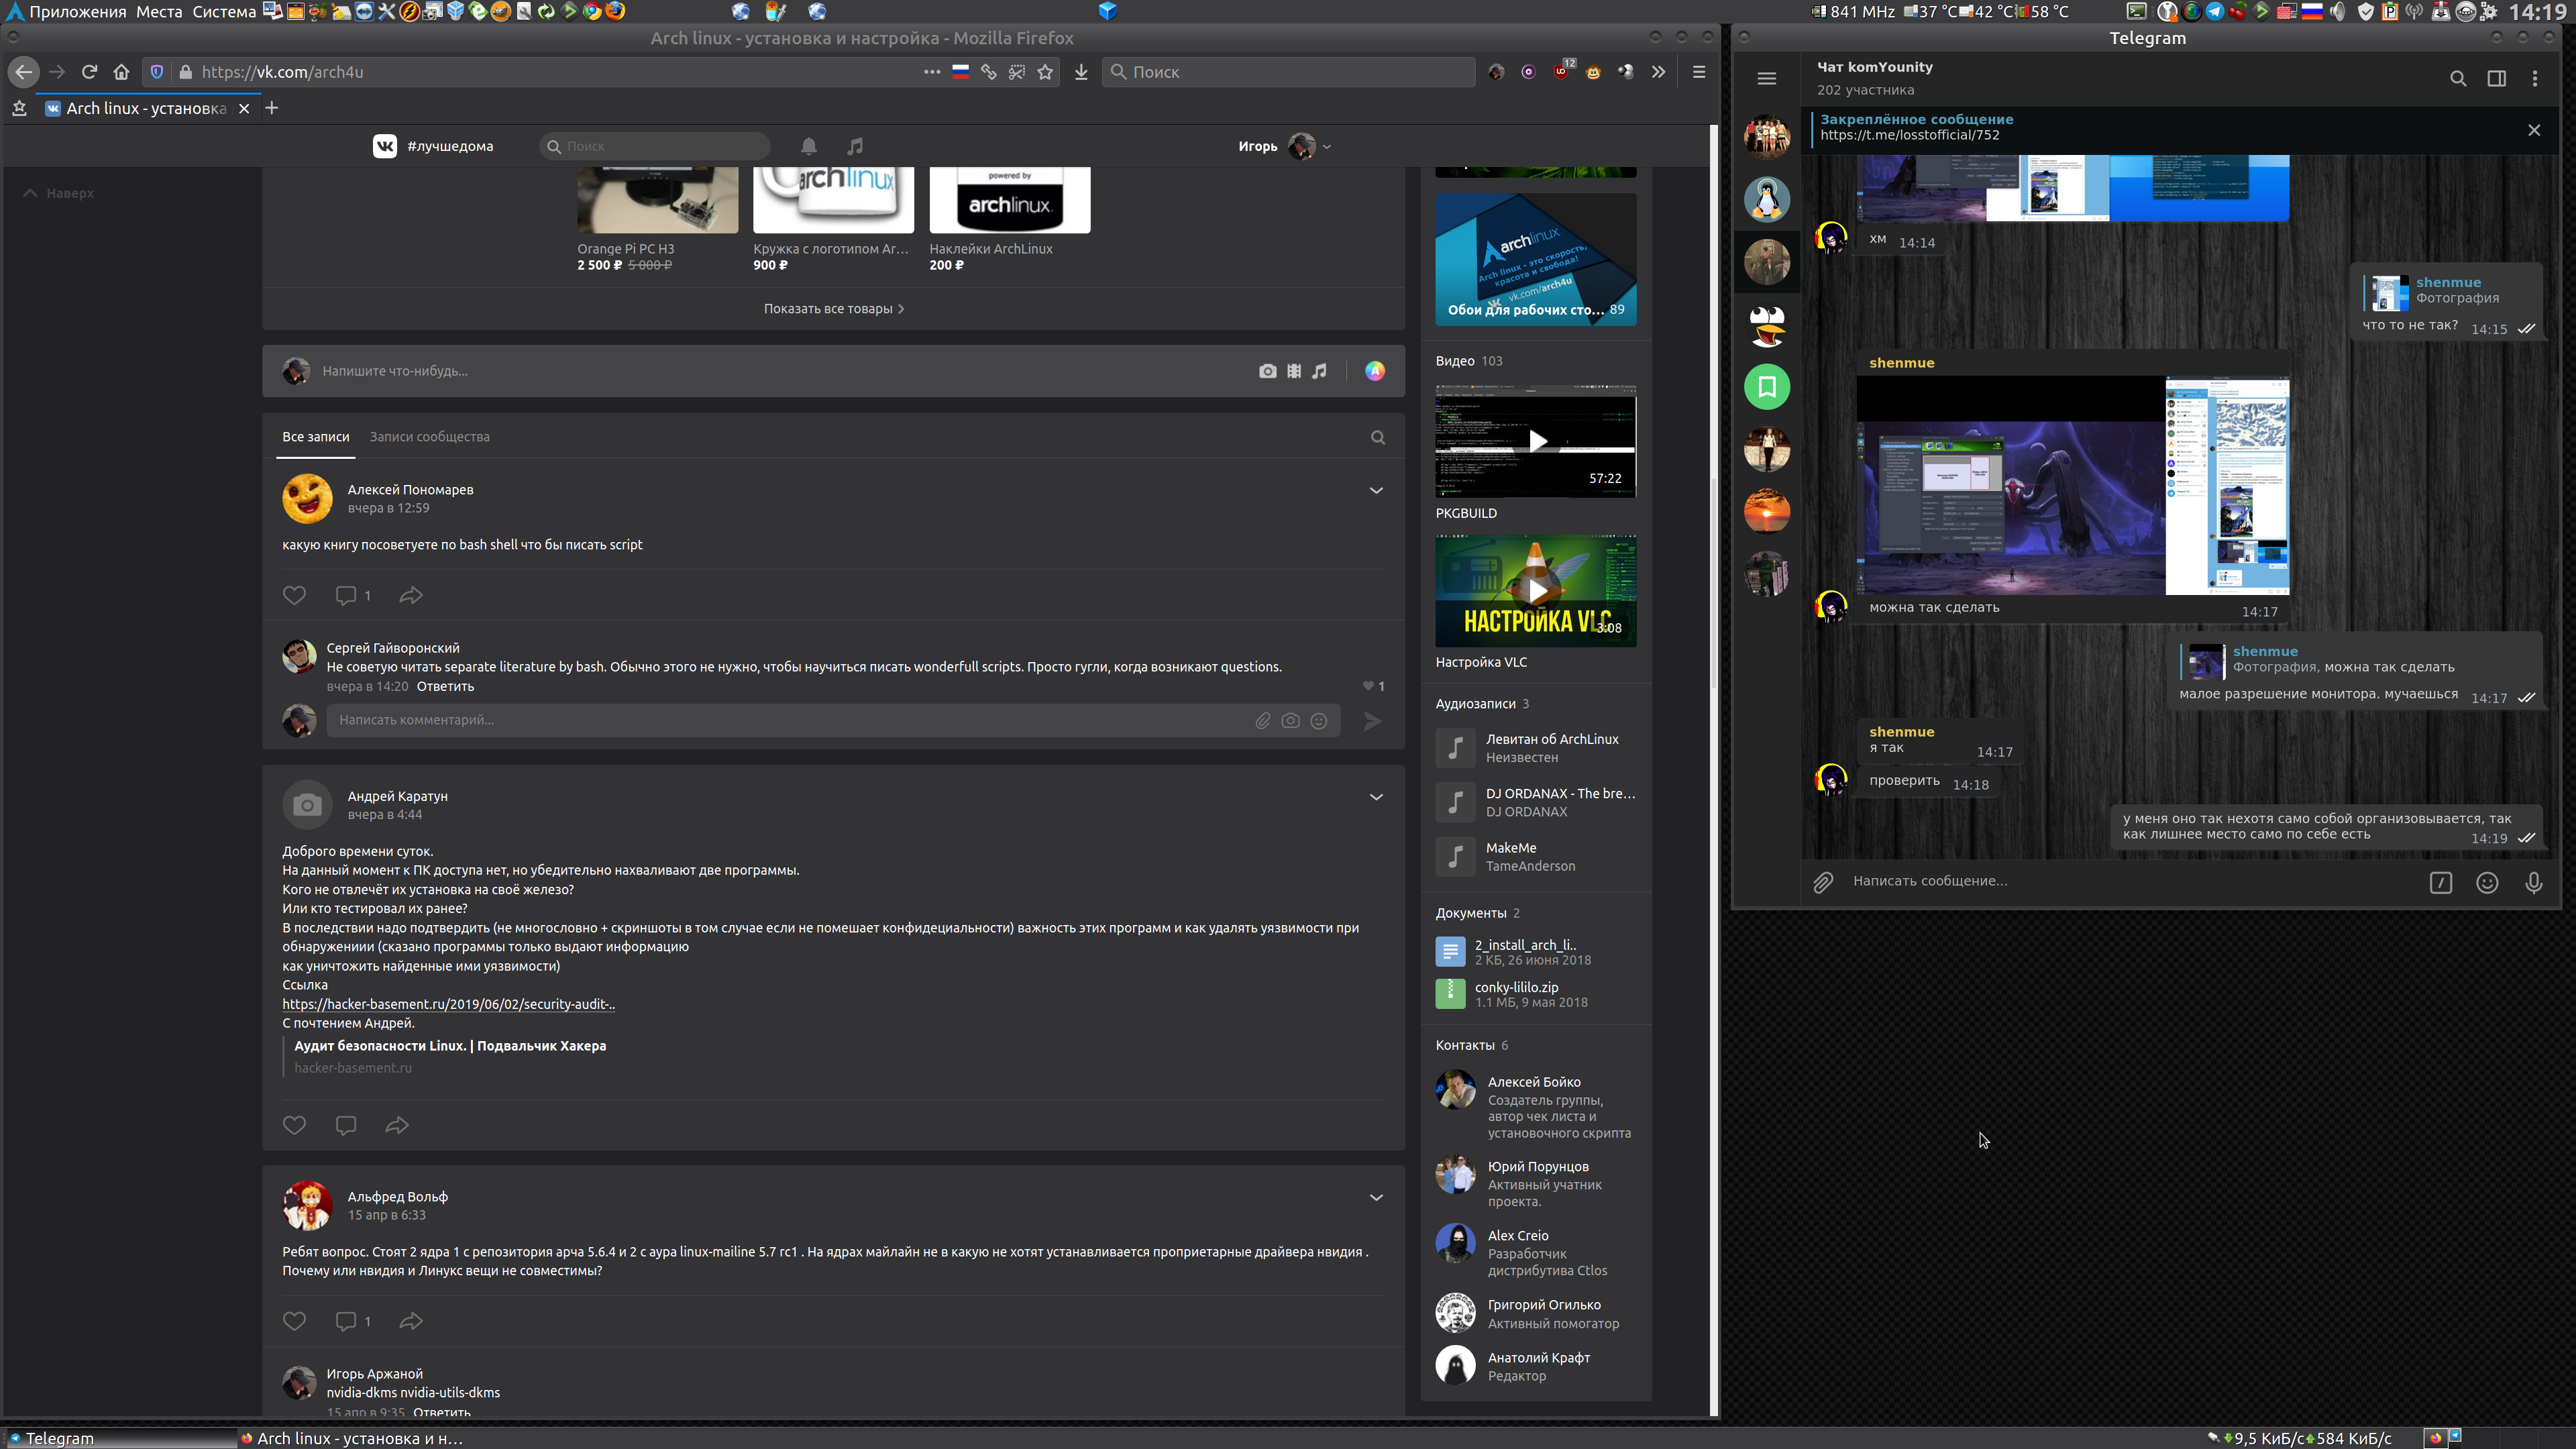Switch to Все записи tab
This screenshot has width=2576, height=1449.
pos(315,437)
